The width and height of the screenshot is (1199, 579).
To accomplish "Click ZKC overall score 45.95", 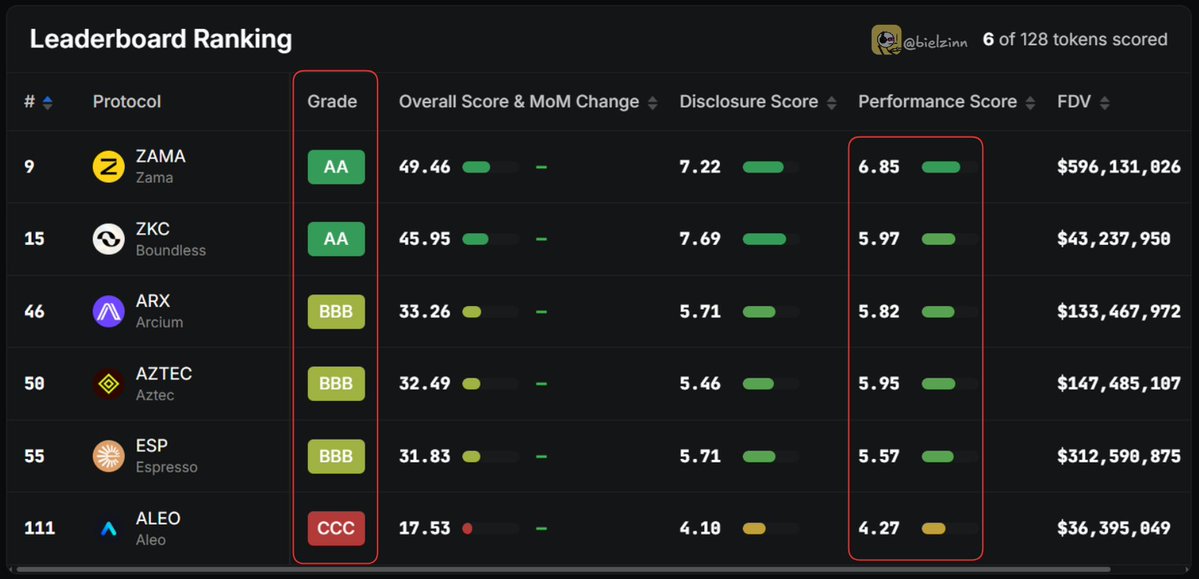I will tap(424, 239).
